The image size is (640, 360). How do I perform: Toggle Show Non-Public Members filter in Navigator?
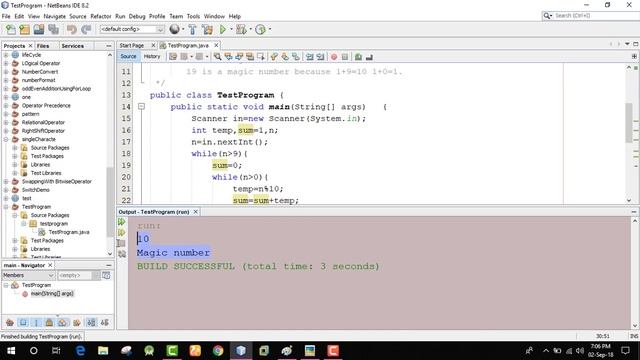click(49, 322)
